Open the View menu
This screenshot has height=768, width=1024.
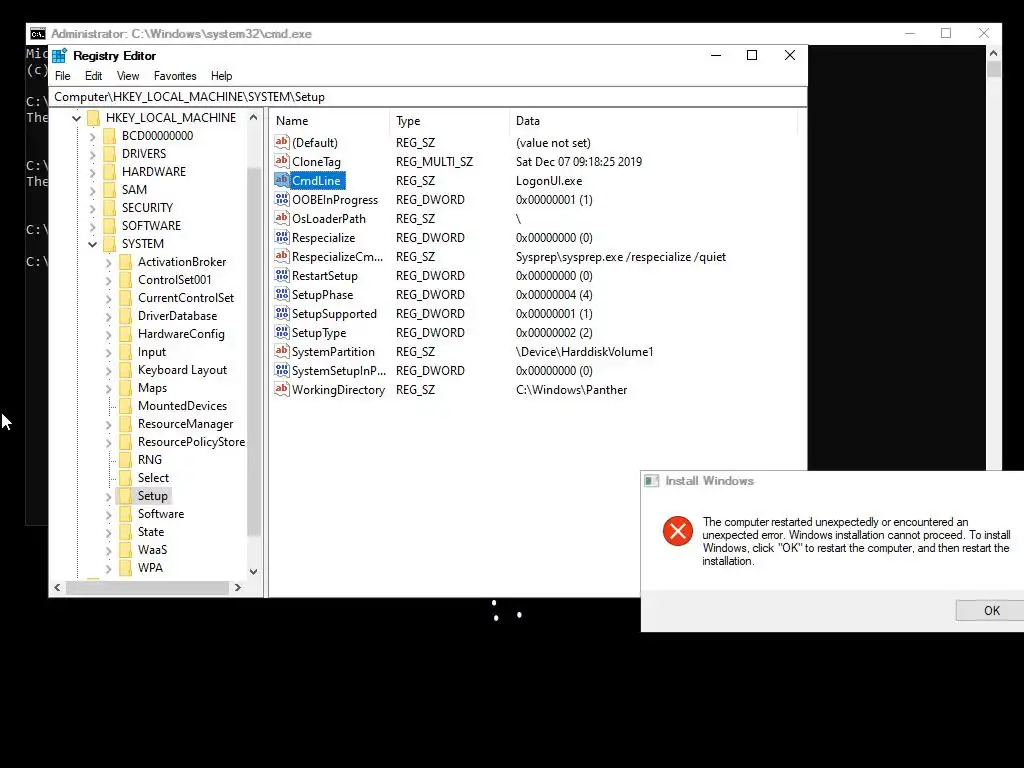point(128,76)
